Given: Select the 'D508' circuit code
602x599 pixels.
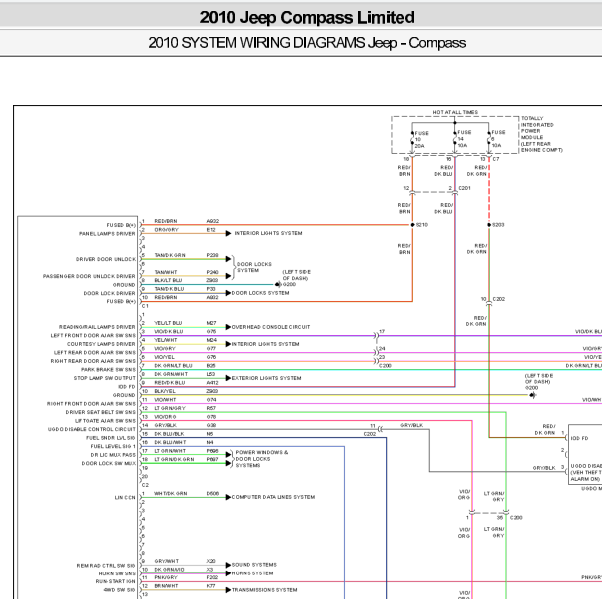Looking at the screenshot, I should 213,493.
